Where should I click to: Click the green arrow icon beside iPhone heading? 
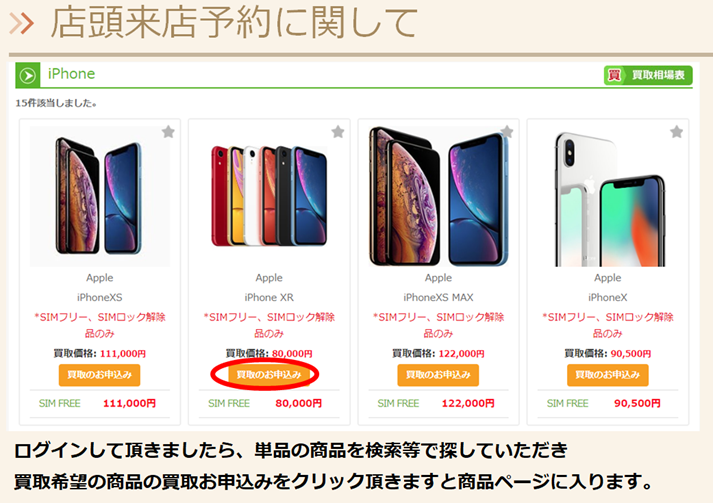pos(28,75)
